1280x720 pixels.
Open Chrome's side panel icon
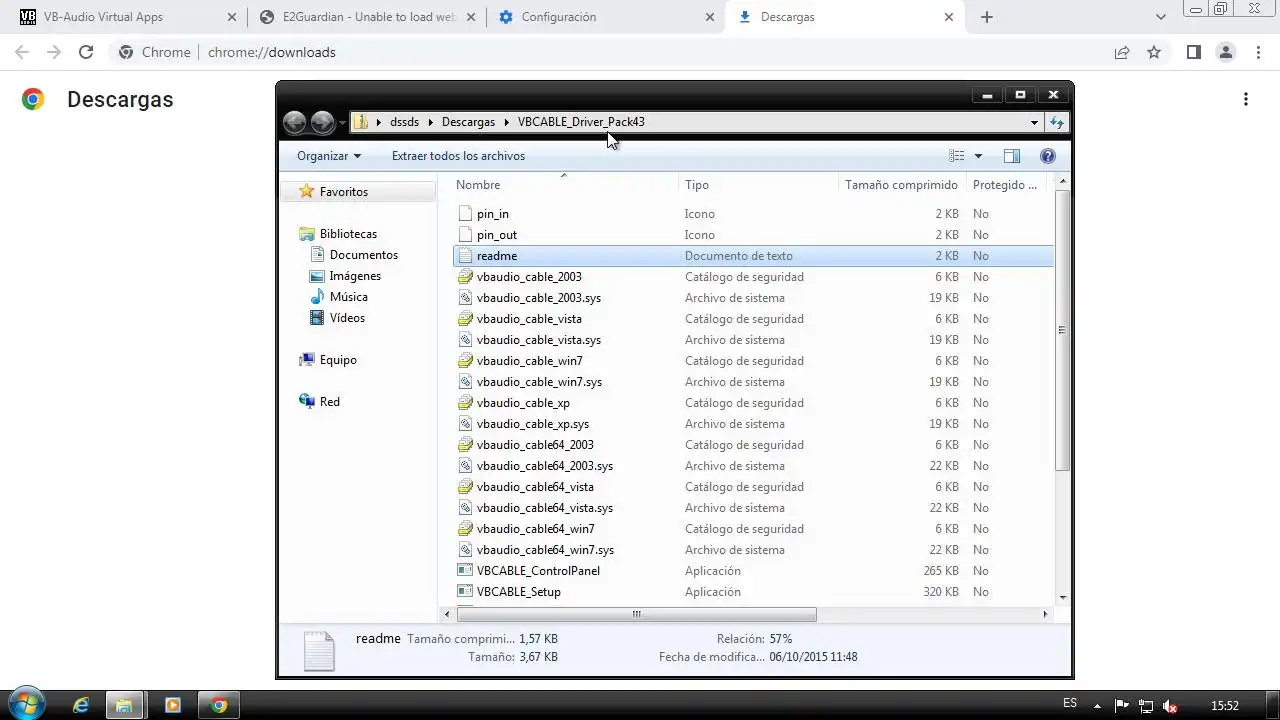(1193, 52)
